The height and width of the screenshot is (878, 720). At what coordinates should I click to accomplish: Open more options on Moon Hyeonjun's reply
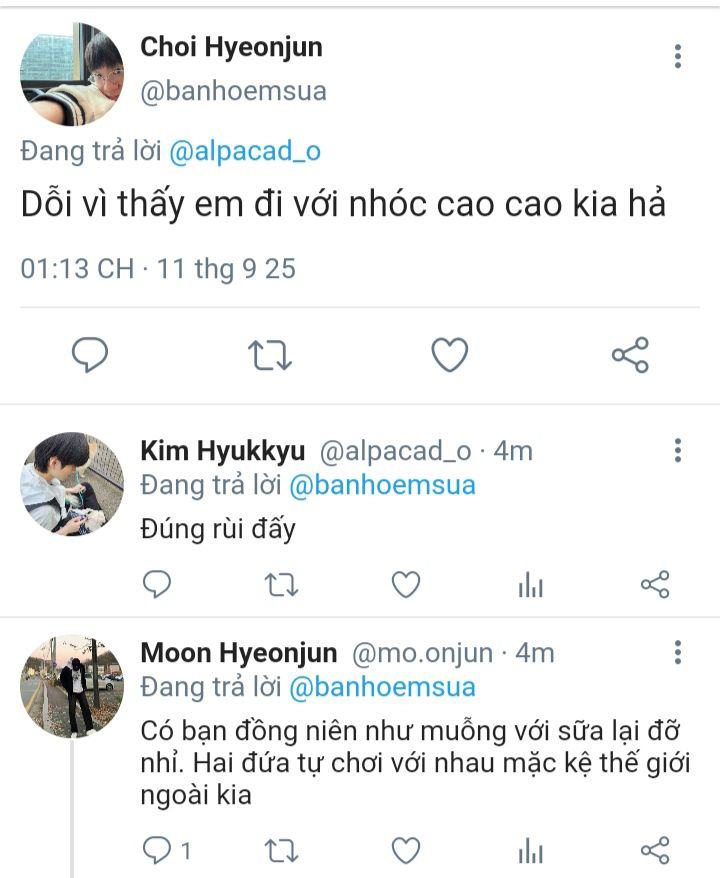click(678, 653)
